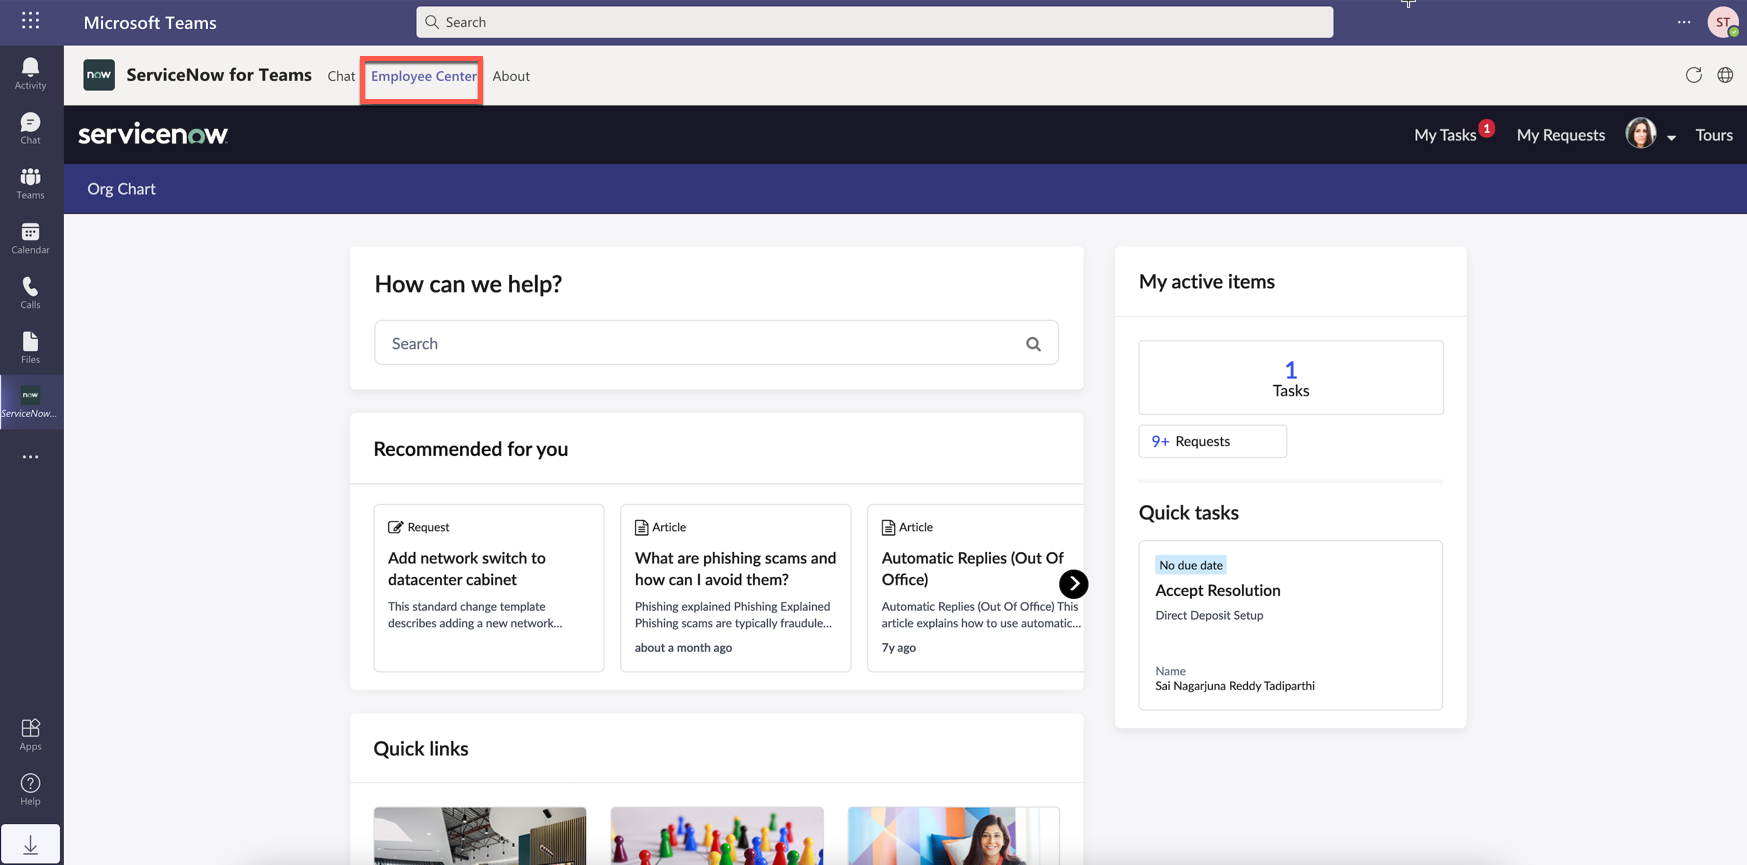Click the ServiceNow 'now' app logo
Viewport: 1747px width, 865px height.
point(99,75)
